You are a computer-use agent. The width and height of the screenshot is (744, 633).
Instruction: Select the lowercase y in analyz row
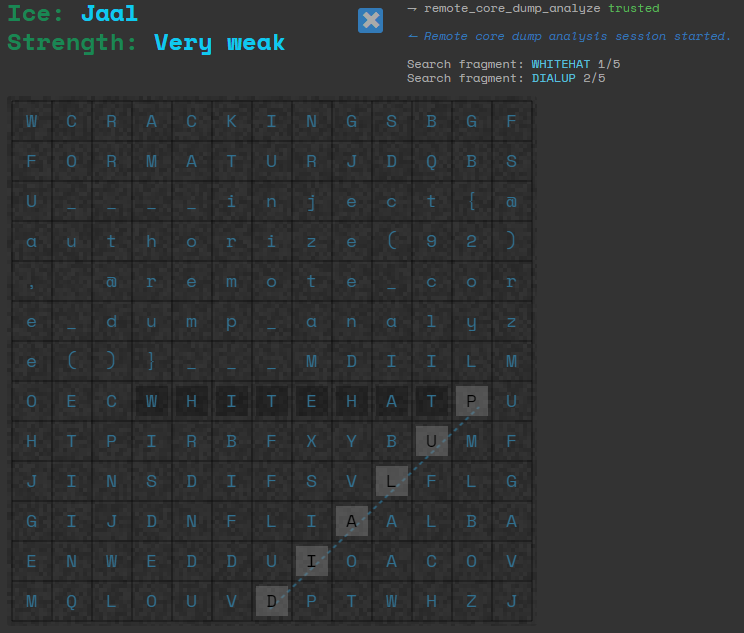[x=471, y=322]
